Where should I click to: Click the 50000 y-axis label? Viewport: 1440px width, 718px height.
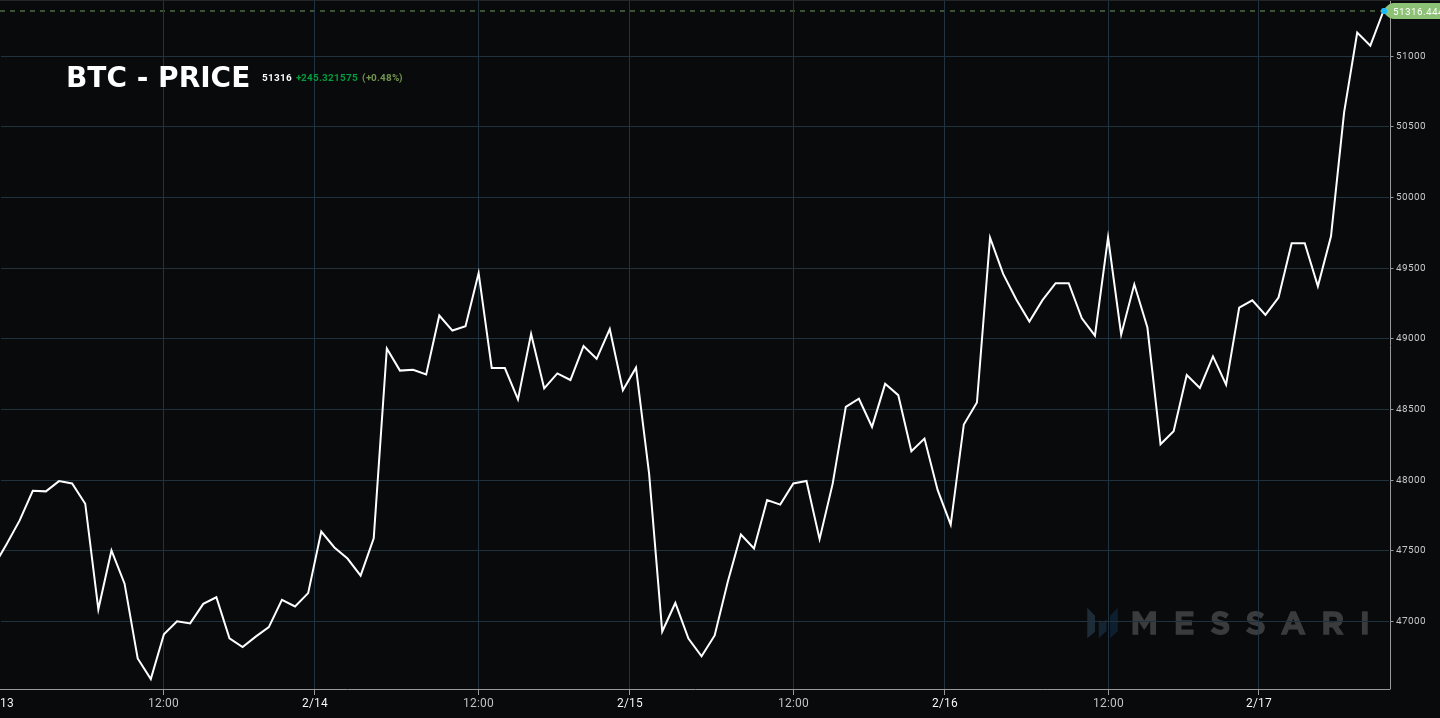(1411, 197)
